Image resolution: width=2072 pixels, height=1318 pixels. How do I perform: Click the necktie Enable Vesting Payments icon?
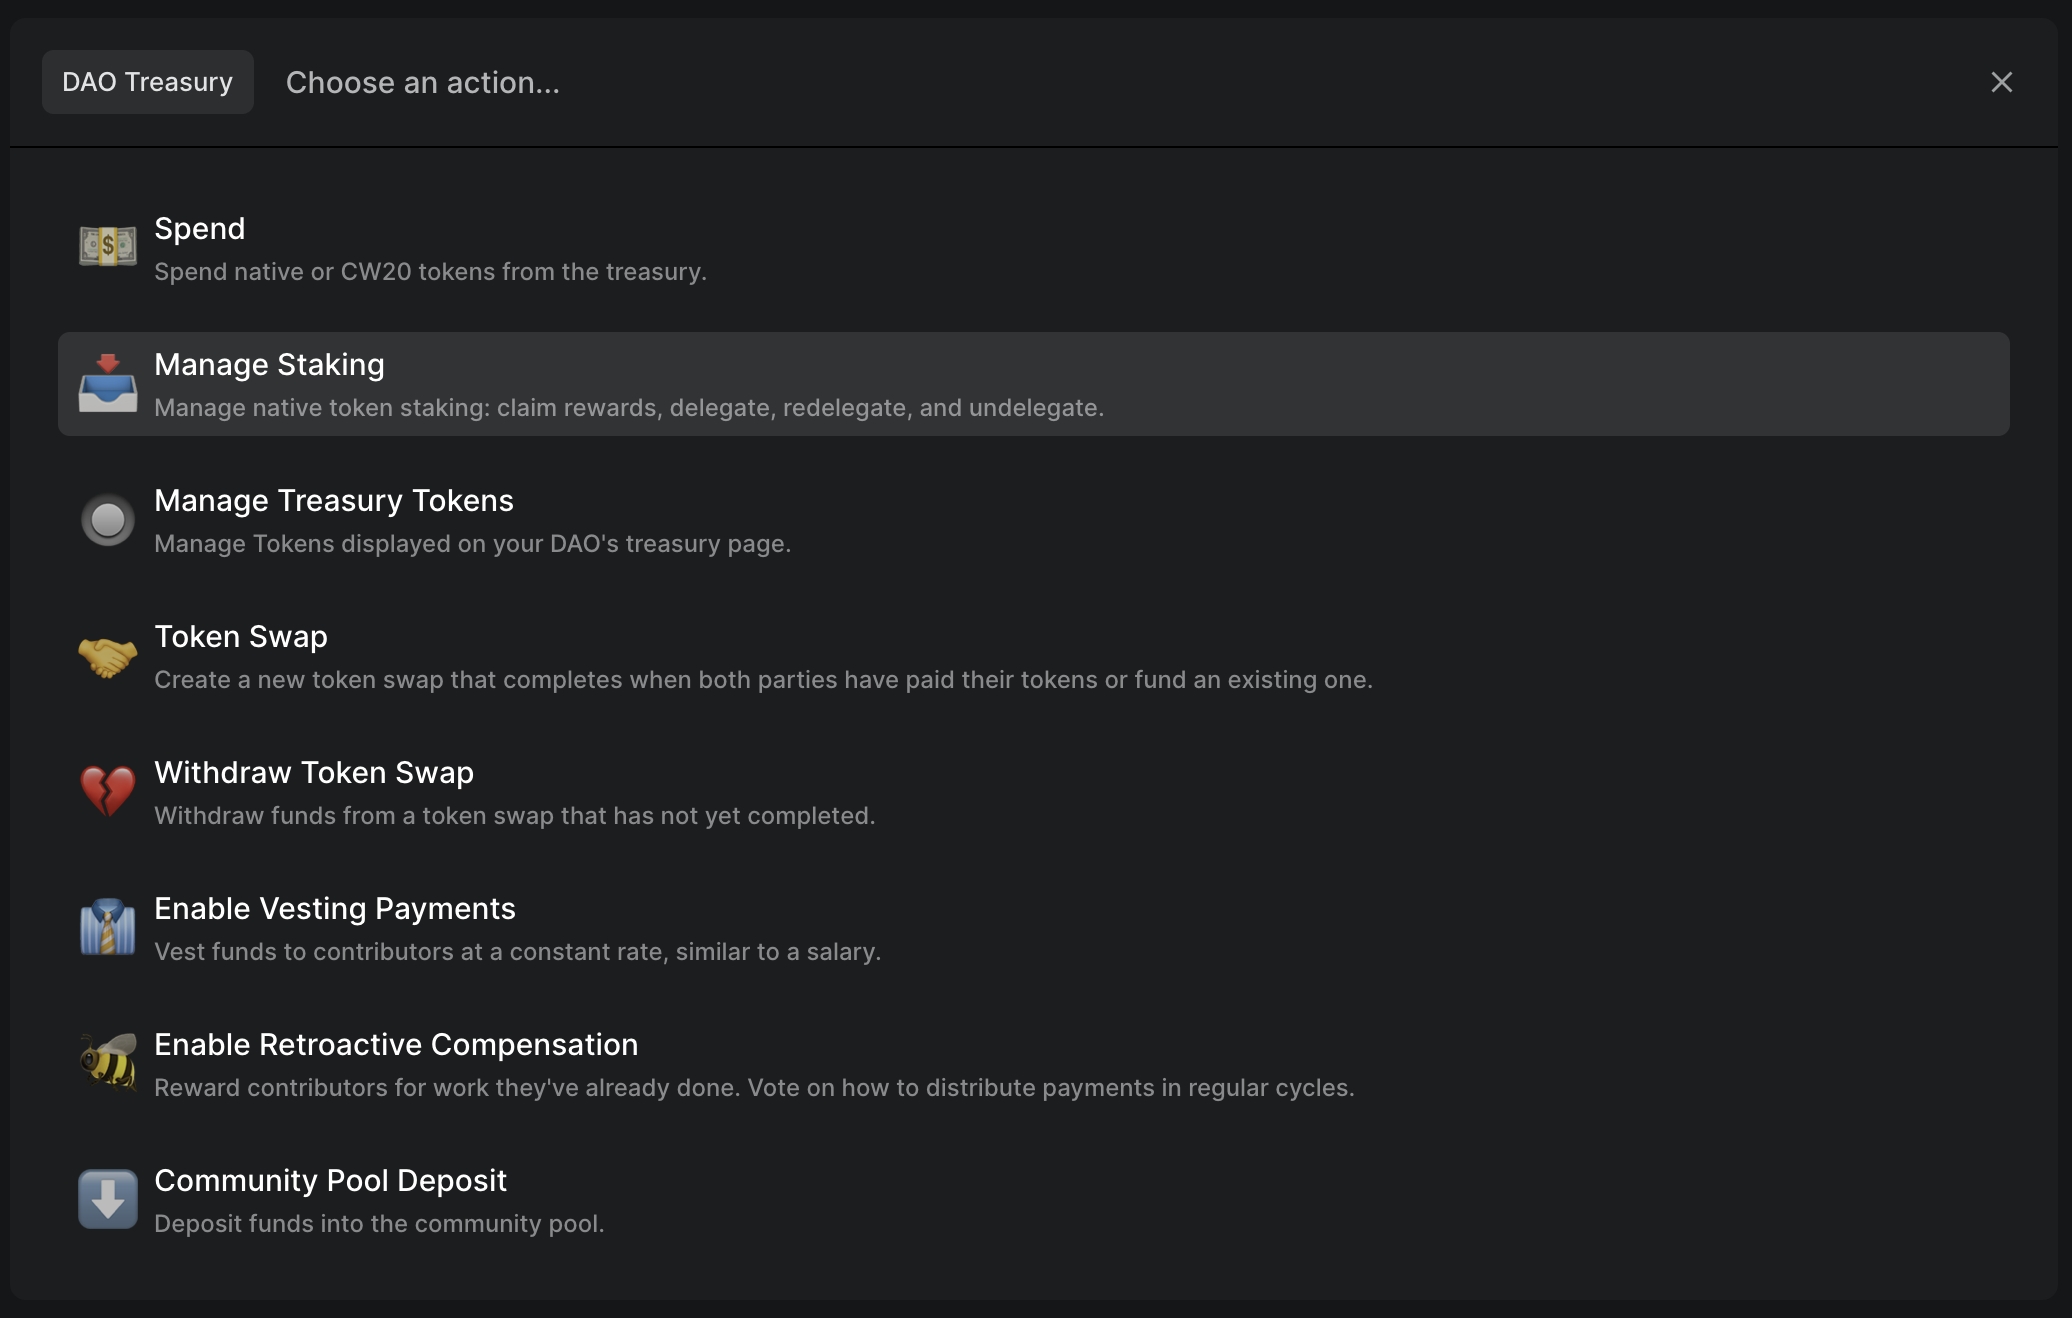click(108, 927)
